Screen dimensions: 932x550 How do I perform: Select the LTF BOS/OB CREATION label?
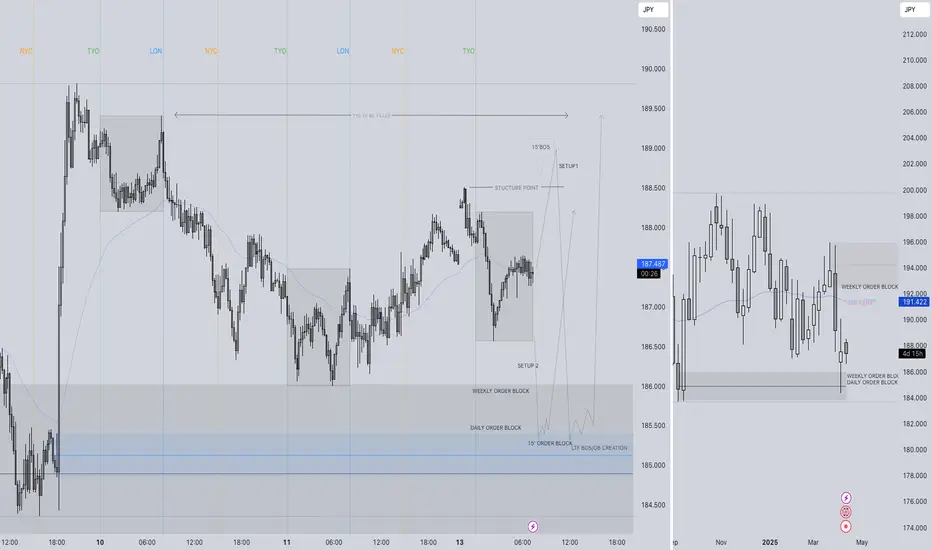(x=599, y=448)
